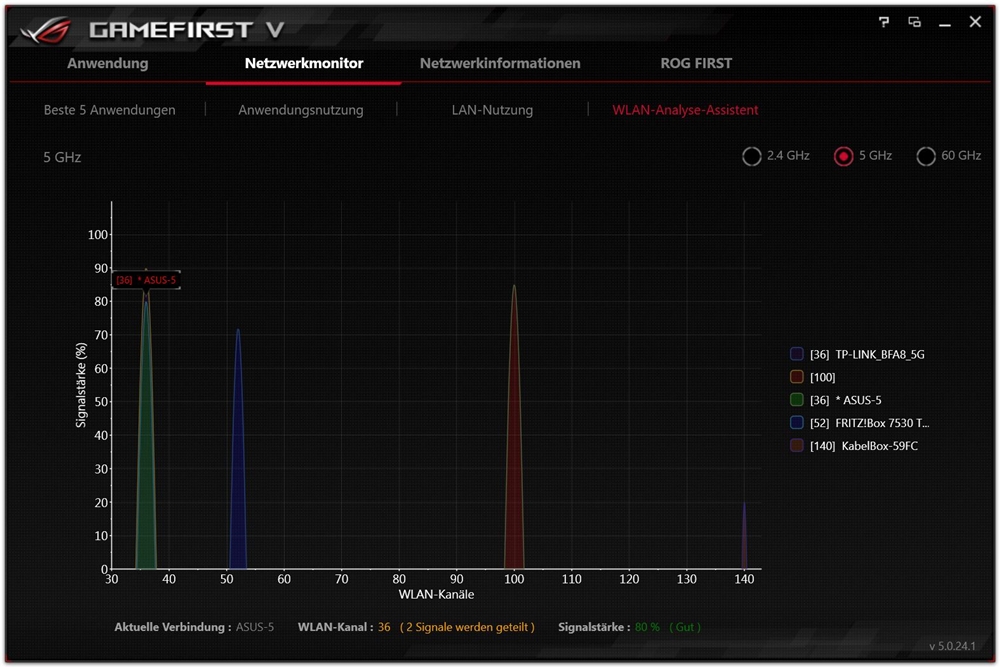Show Beste 5 Anwendungen view
1000x667 pixels.
[110, 110]
